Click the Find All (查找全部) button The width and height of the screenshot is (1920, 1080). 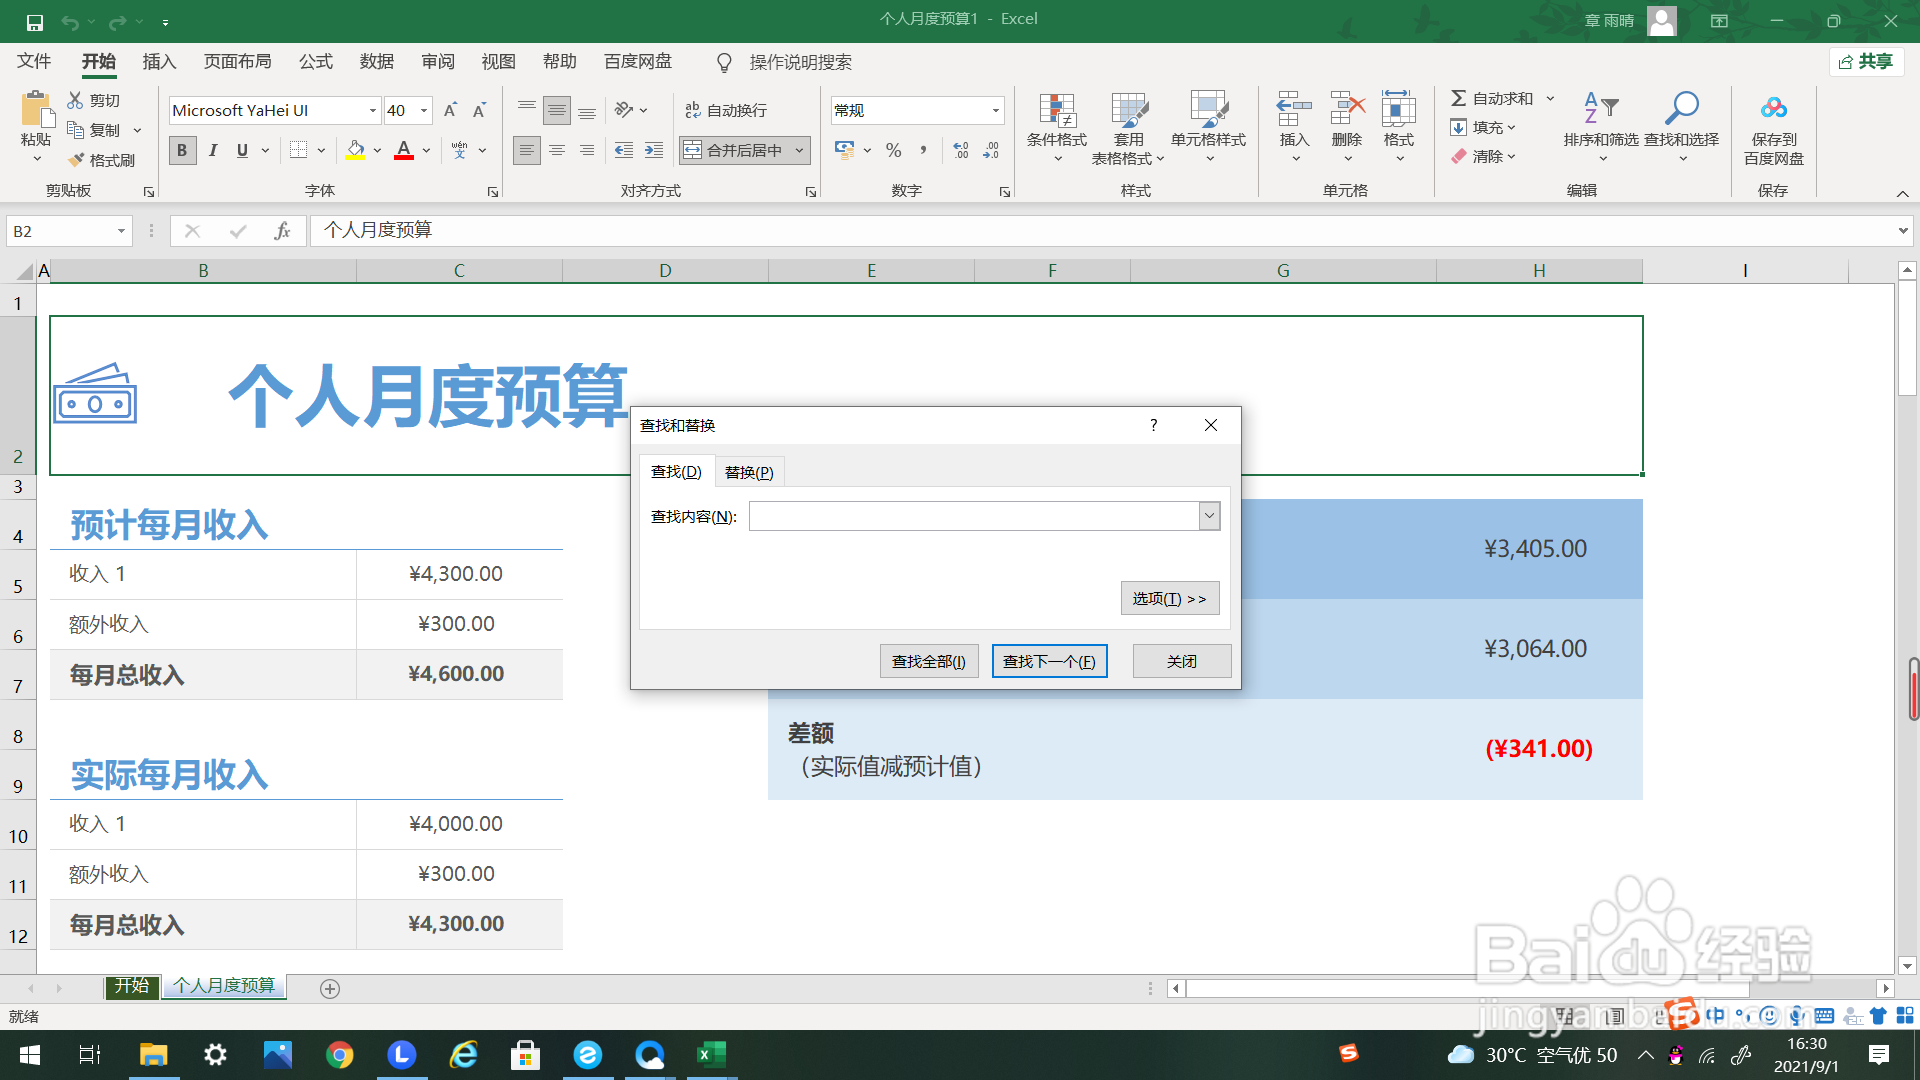click(x=928, y=661)
